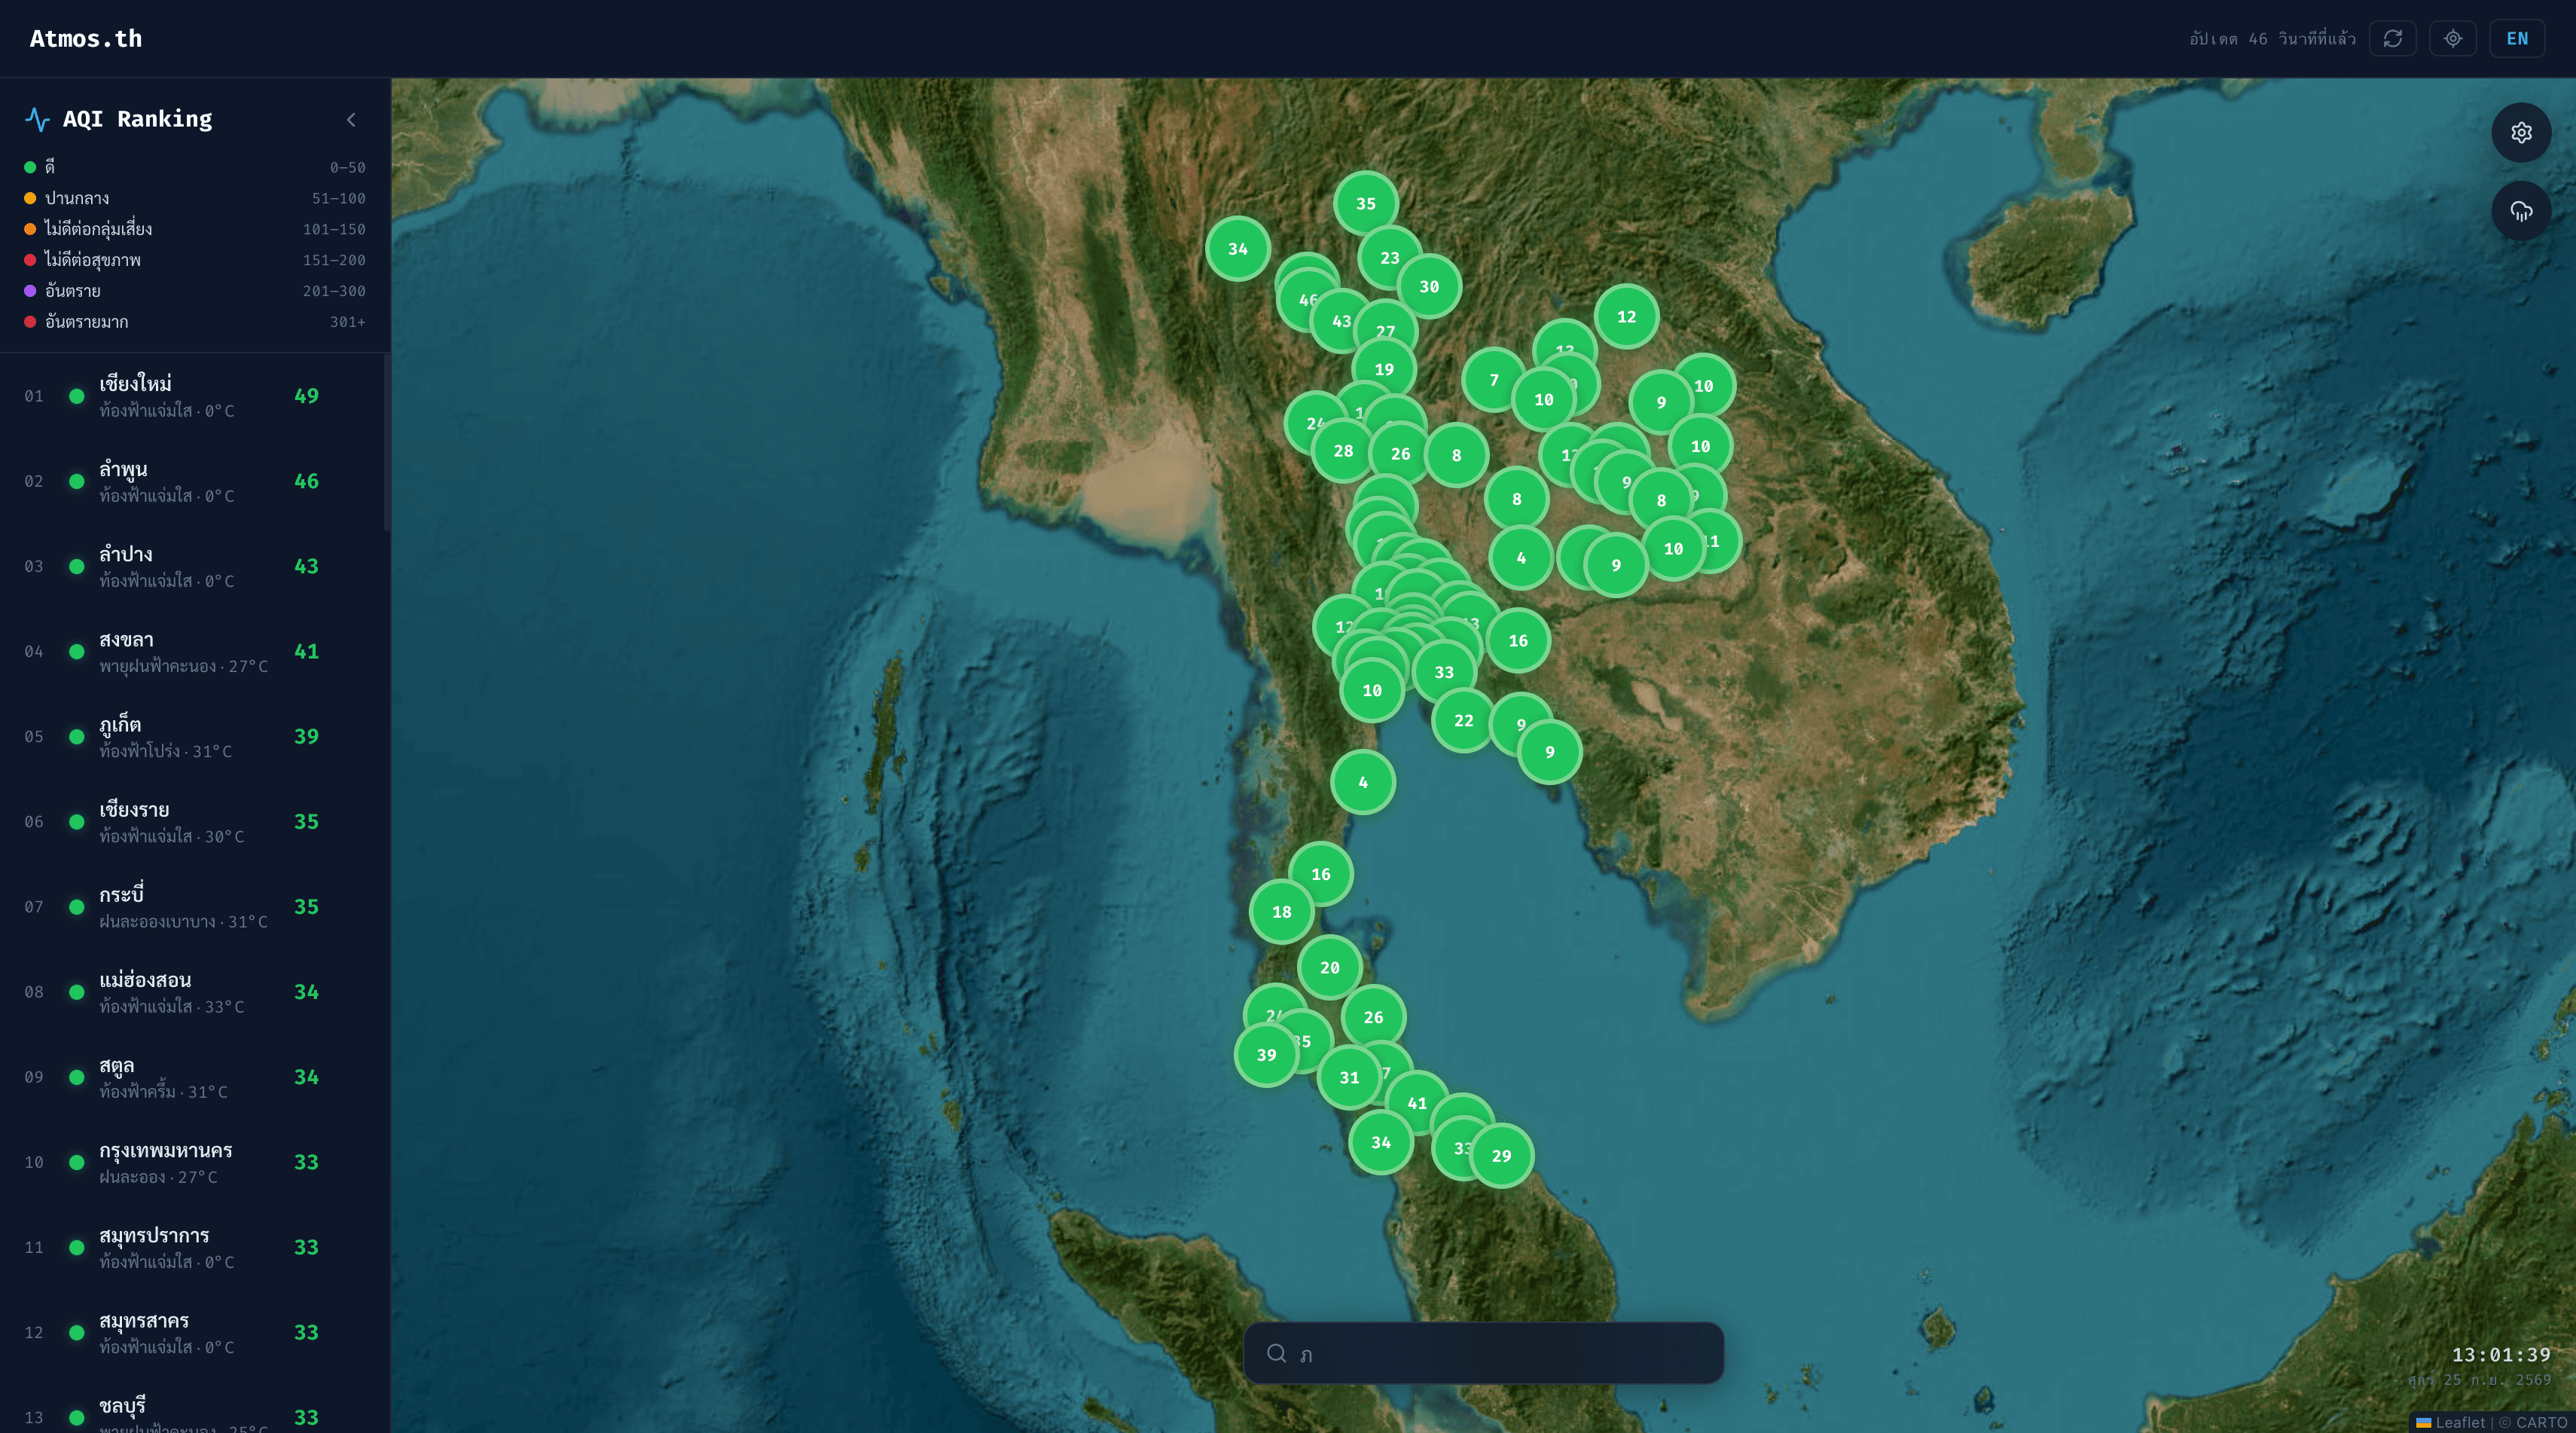
Task: Select the map marker showing 29
Action: click(1501, 1155)
